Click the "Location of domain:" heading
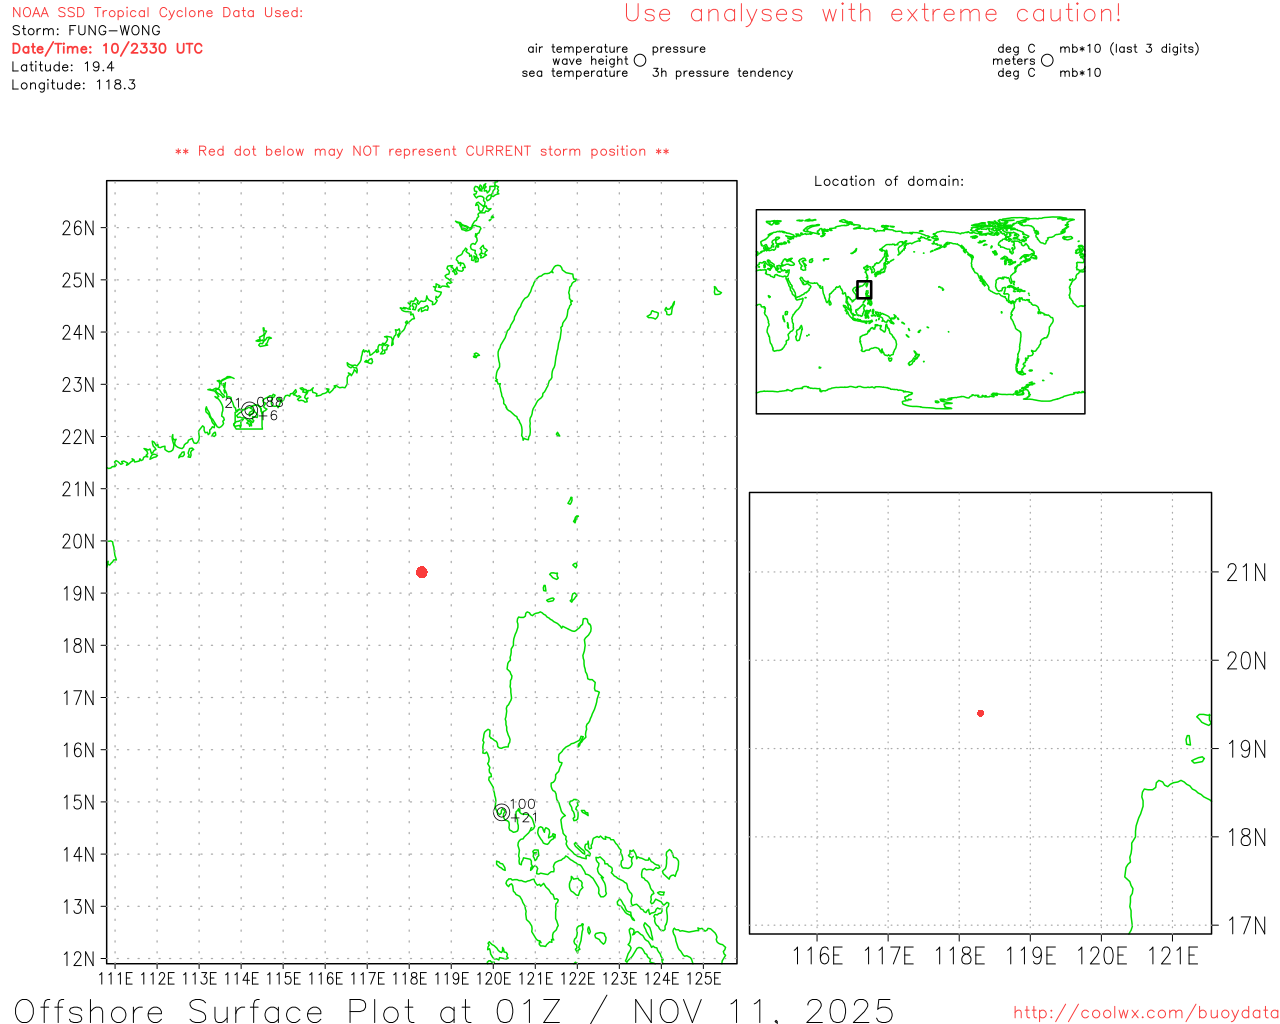This screenshot has width=1280, height=1024. pos(888,181)
